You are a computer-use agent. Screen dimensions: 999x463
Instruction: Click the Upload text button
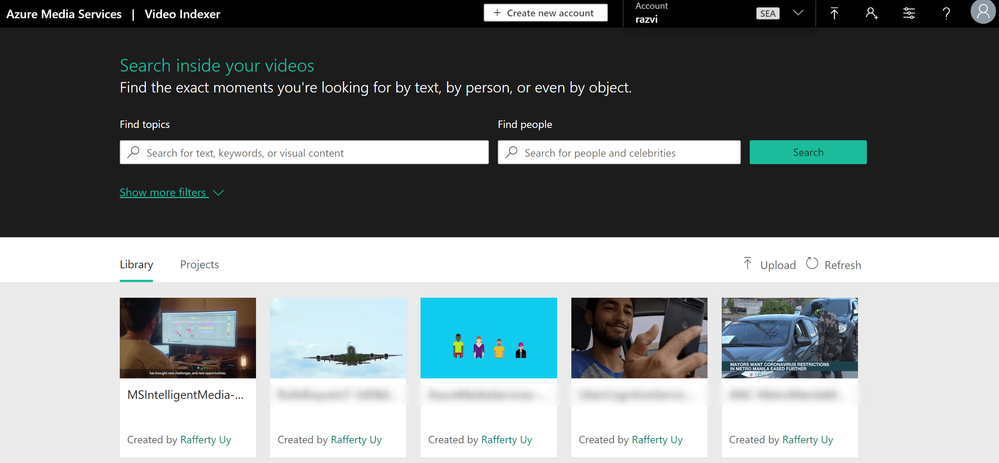point(778,265)
